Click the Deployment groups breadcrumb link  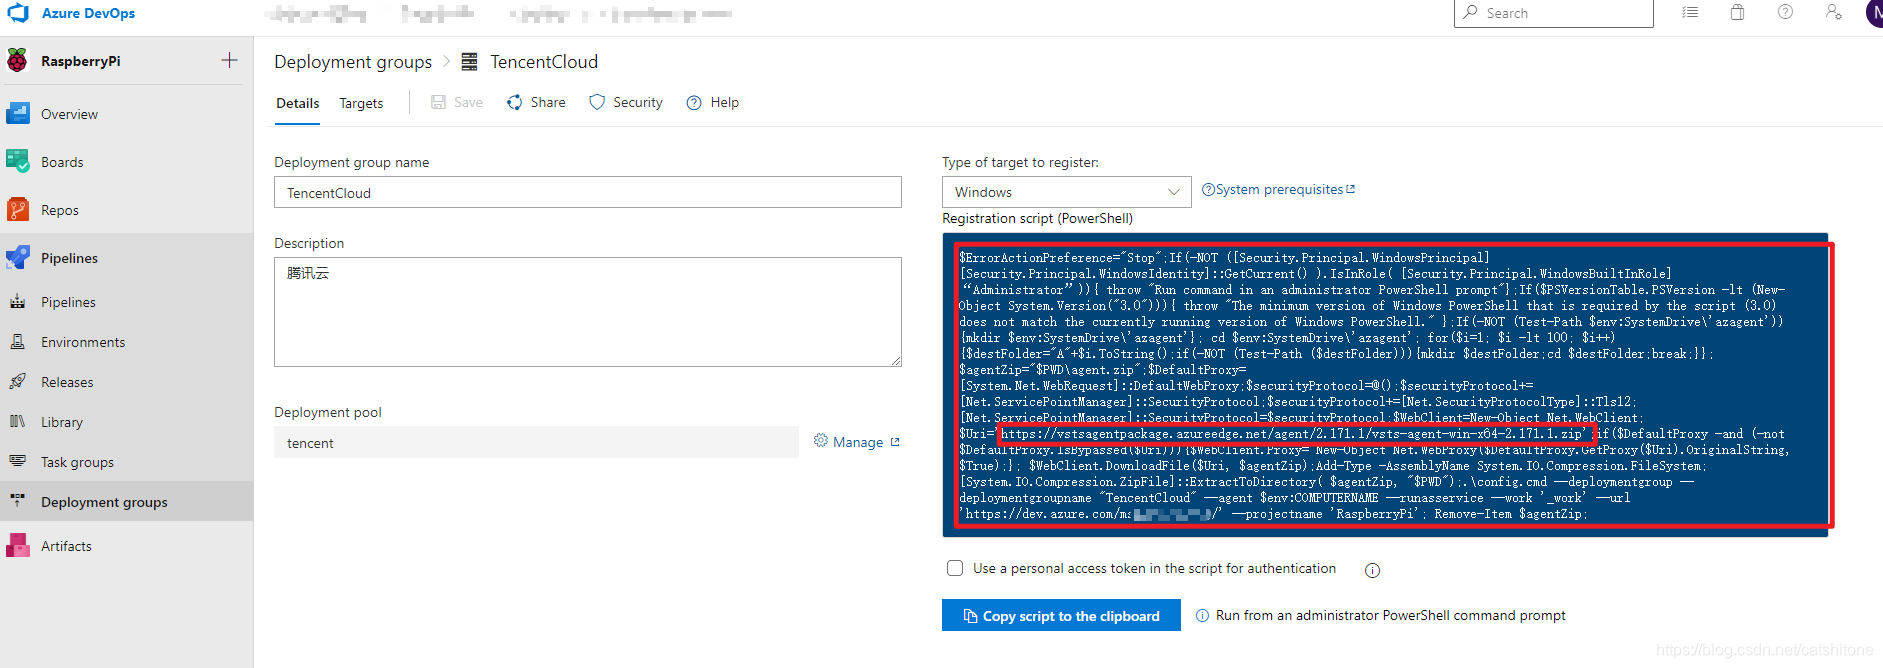point(353,62)
